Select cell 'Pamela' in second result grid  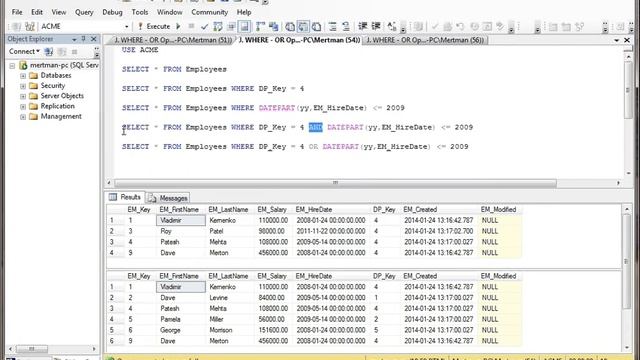pos(181,320)
